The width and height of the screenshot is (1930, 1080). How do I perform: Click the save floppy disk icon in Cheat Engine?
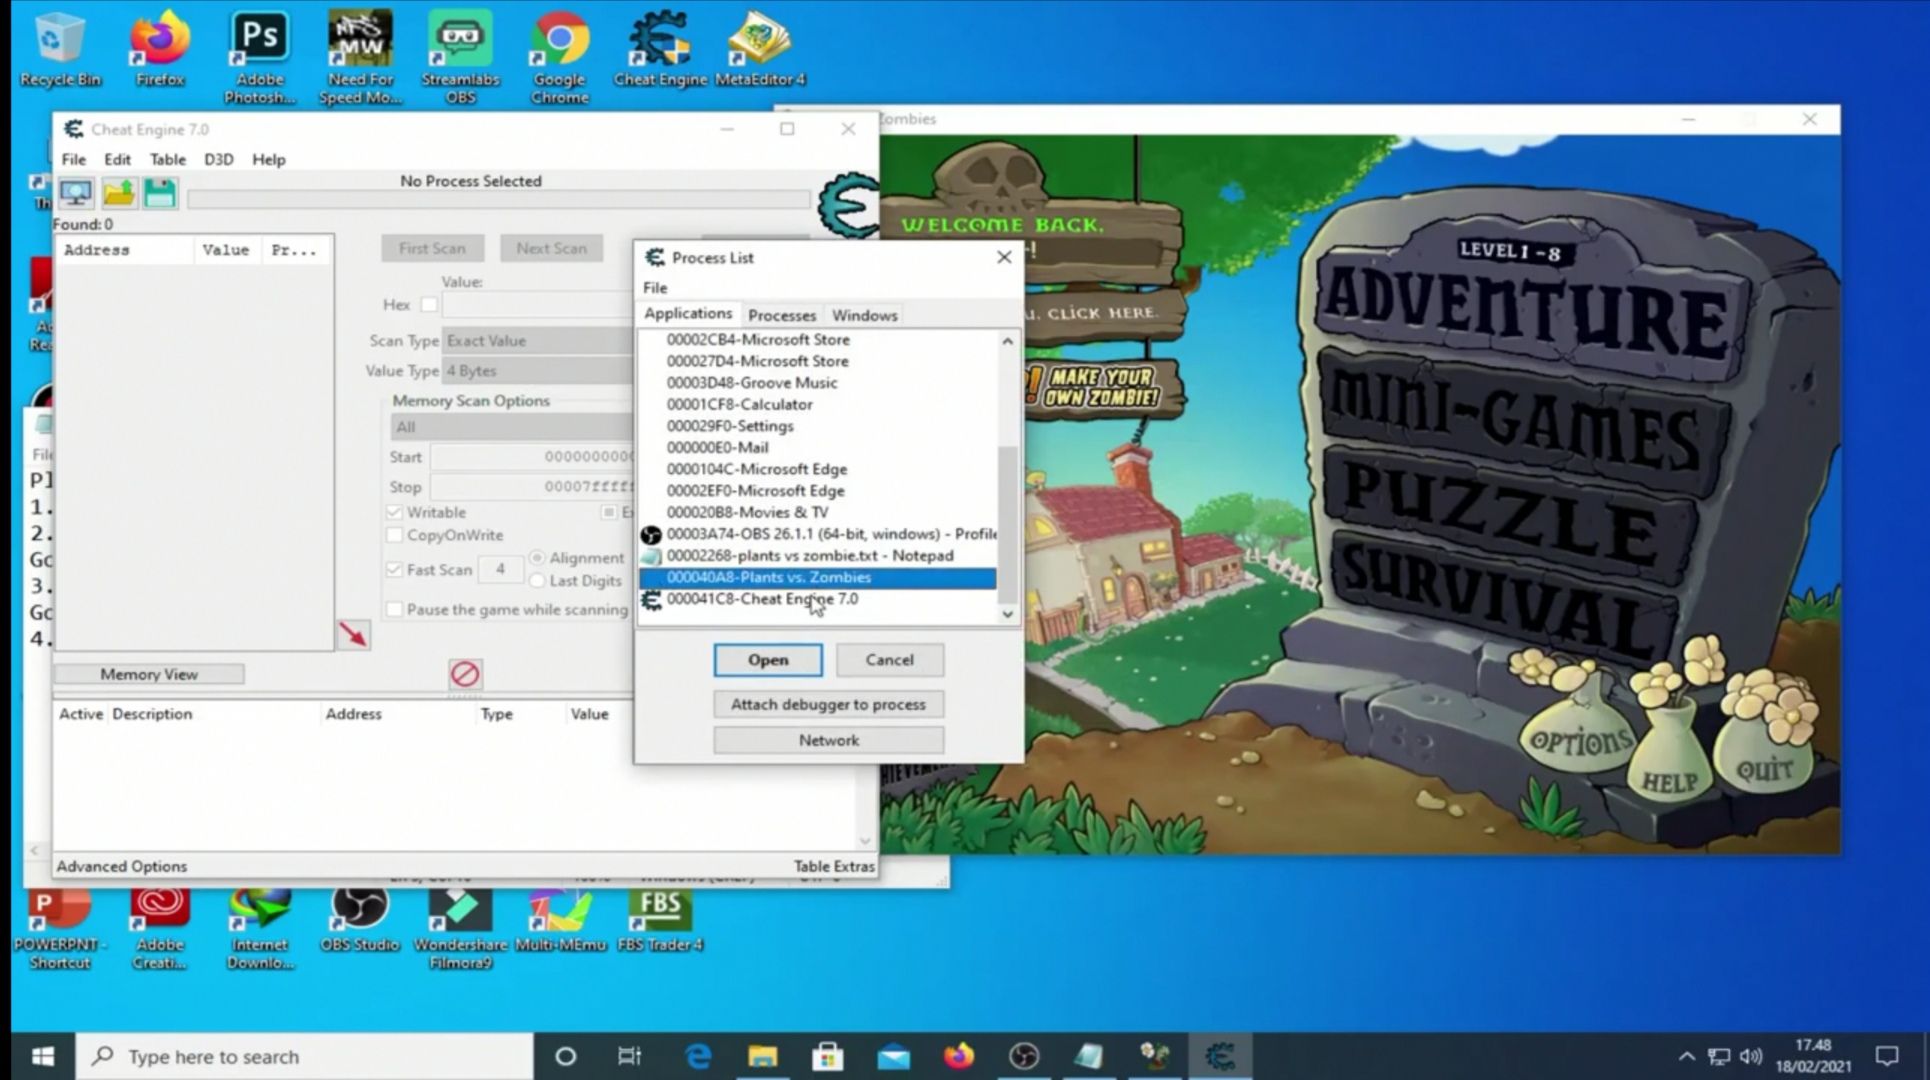click(160, 192)
